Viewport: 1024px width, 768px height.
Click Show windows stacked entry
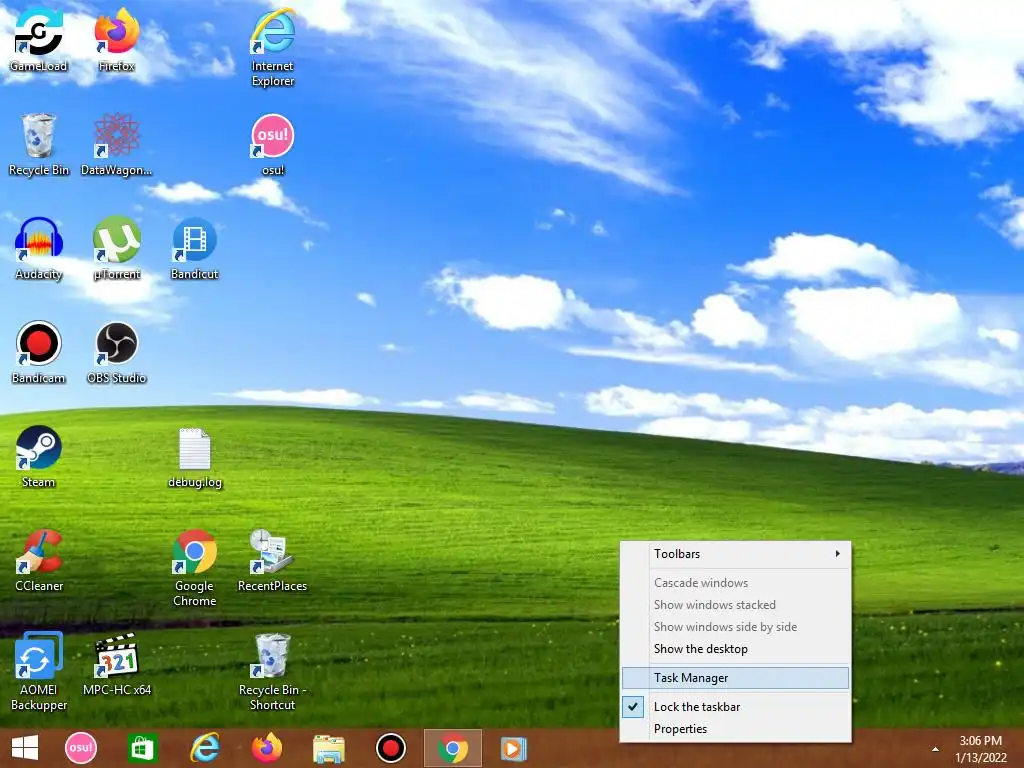point(735,605)
